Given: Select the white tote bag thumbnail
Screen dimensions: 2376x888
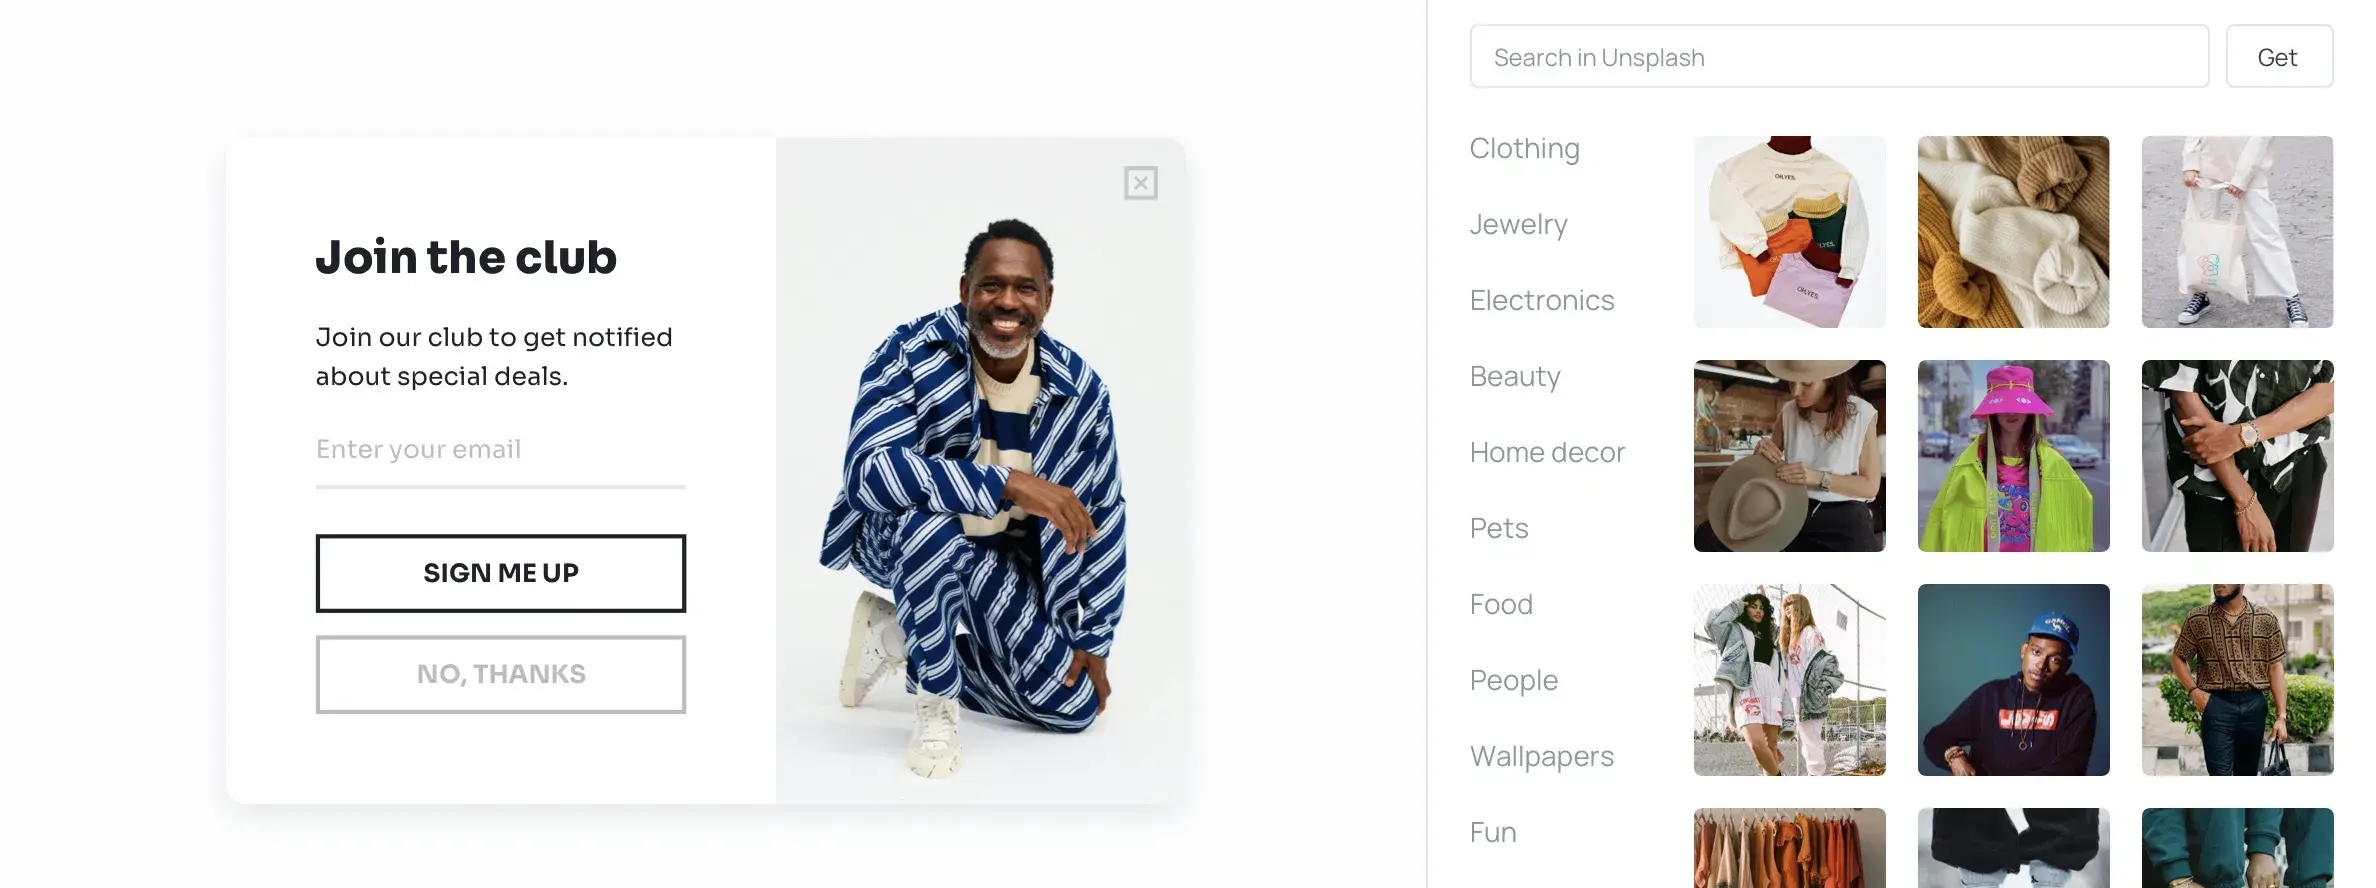Looking at the screenshot, I should (x=2237, y=232).
